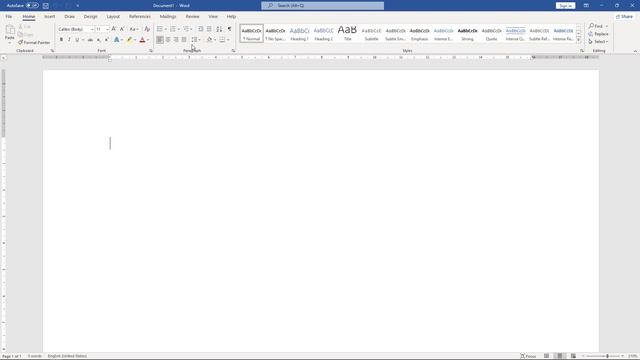The height and width of the screenshot is (360, 640).
Task: Toggle Show/Hide paragraph marks
Action: click(x=229, y=29)
